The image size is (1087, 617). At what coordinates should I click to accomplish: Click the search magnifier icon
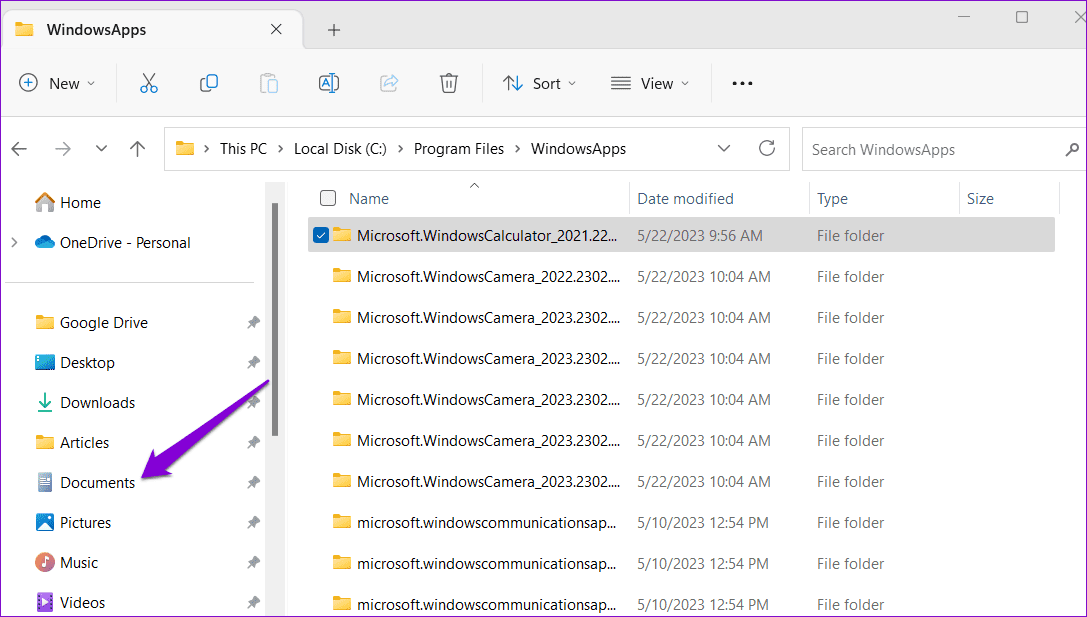click(x=1072, y=149)
